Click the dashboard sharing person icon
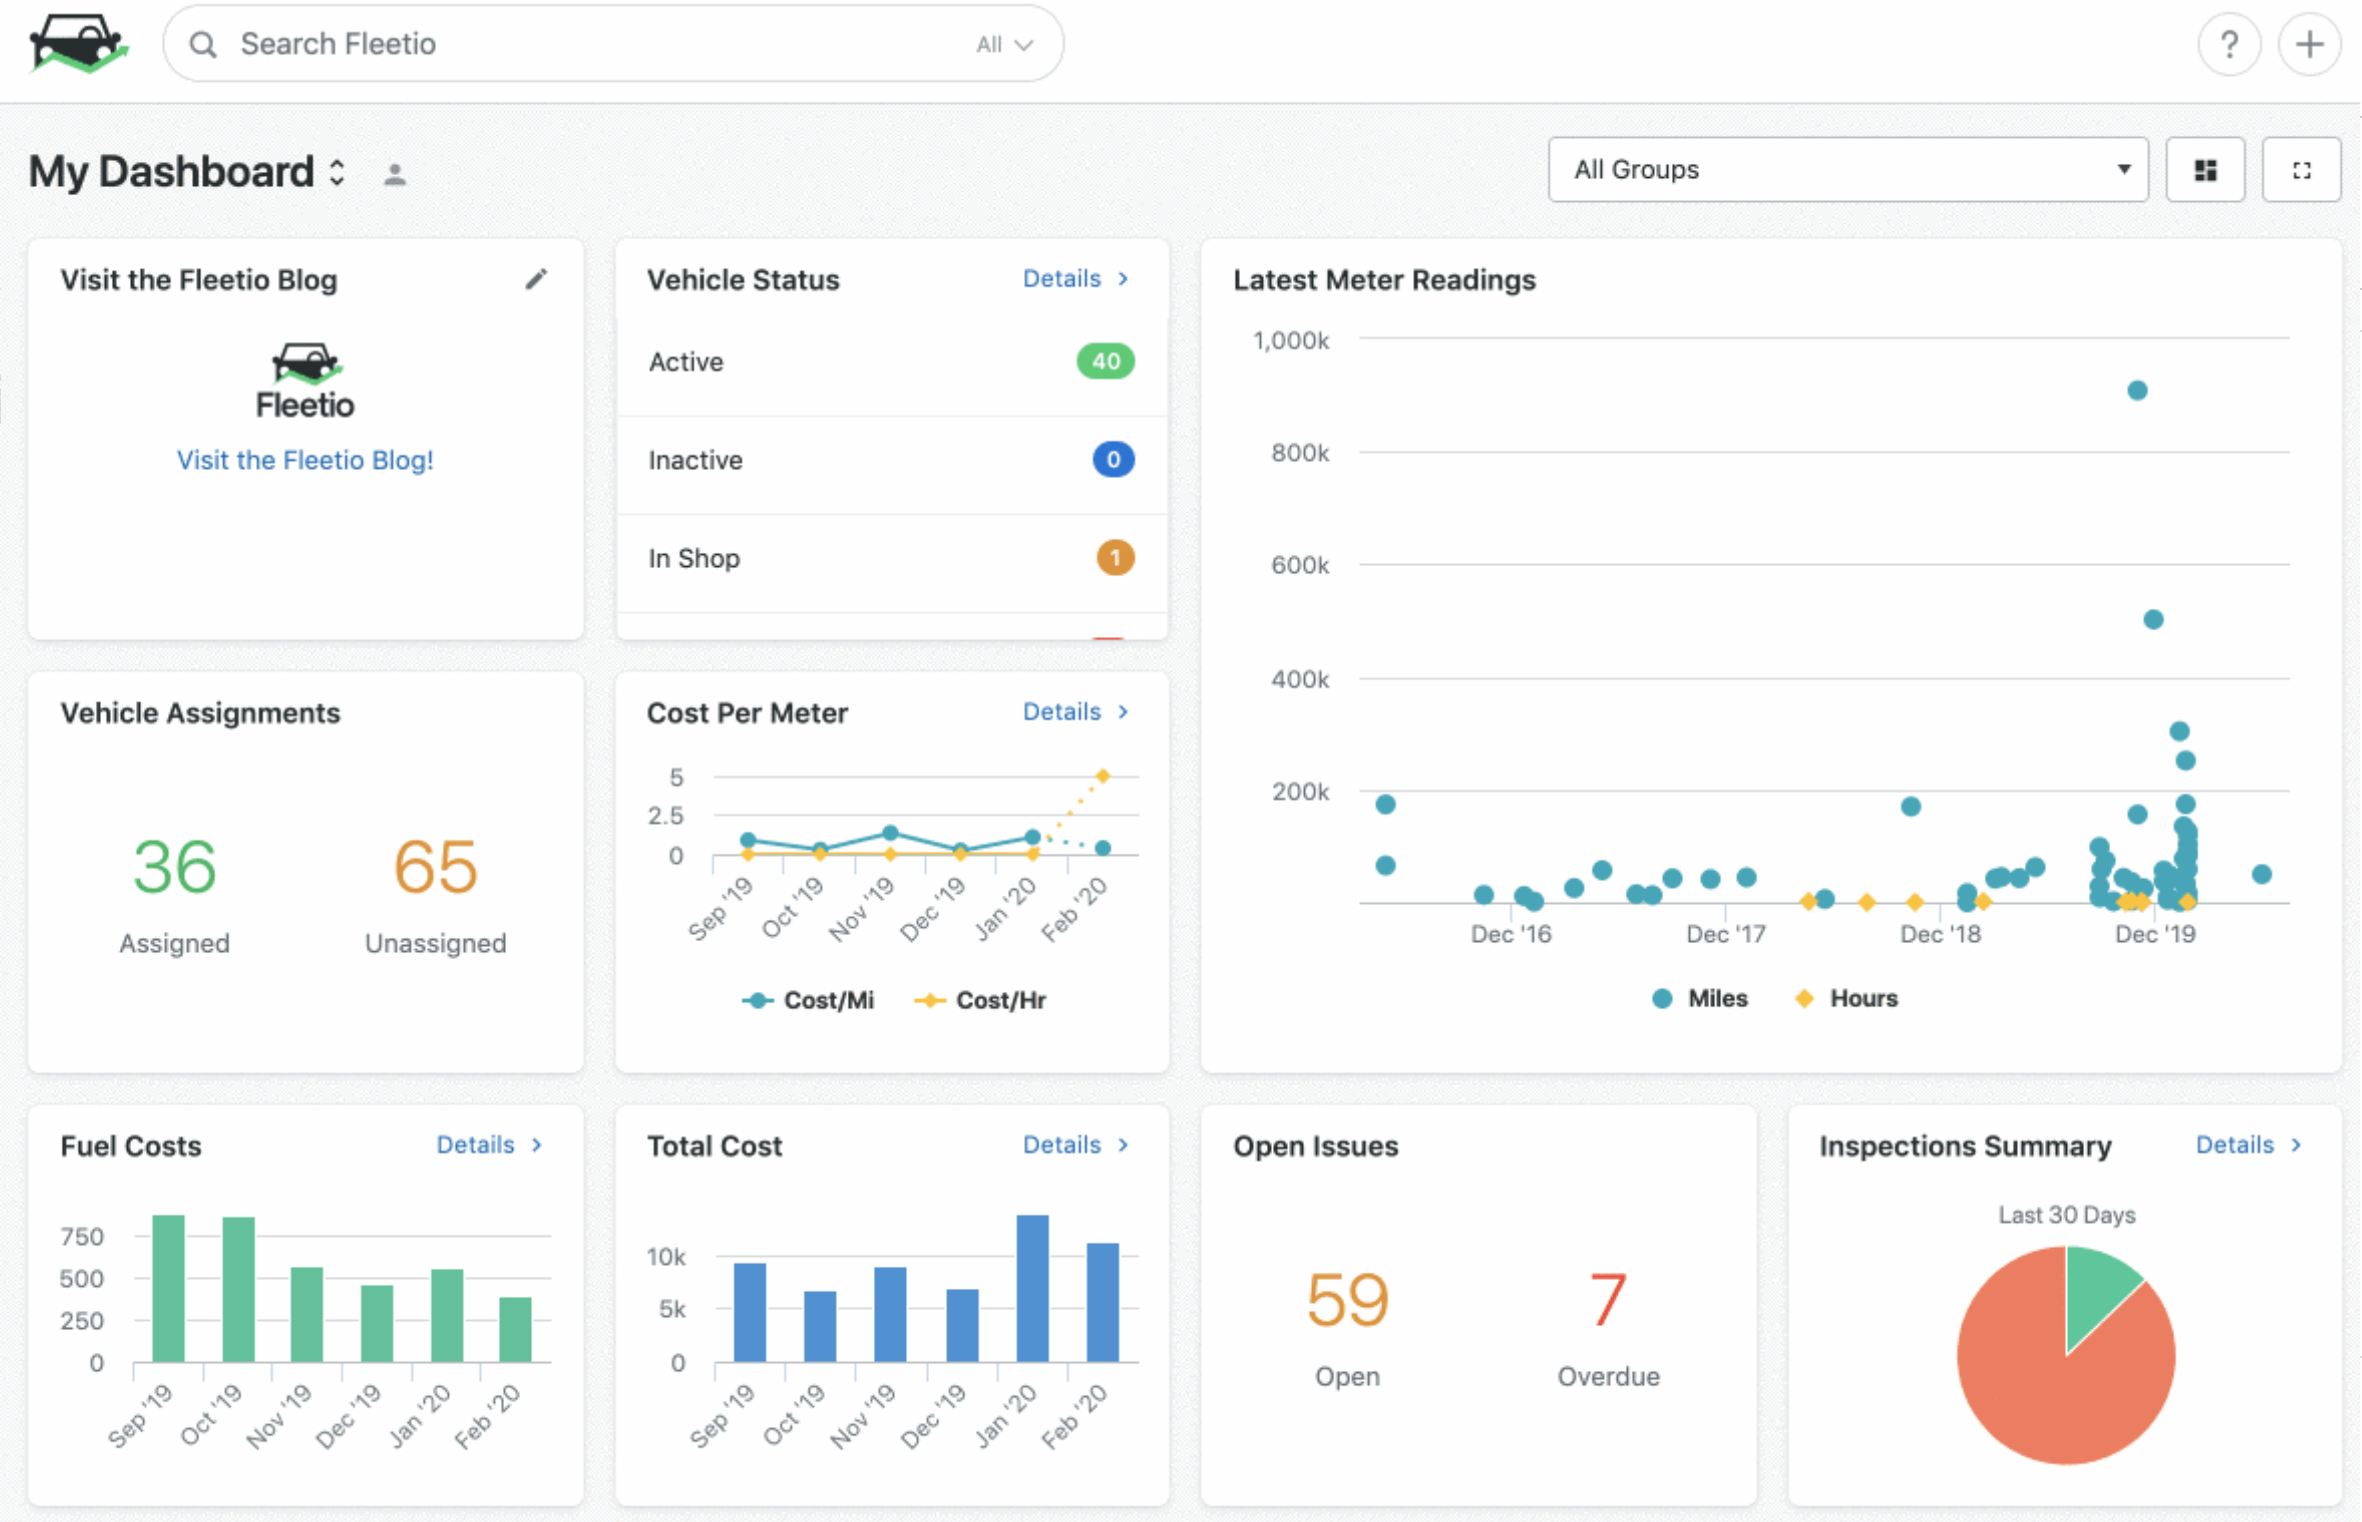The height and width of the screenshot is (1522, 2362). tap(395, 174)
